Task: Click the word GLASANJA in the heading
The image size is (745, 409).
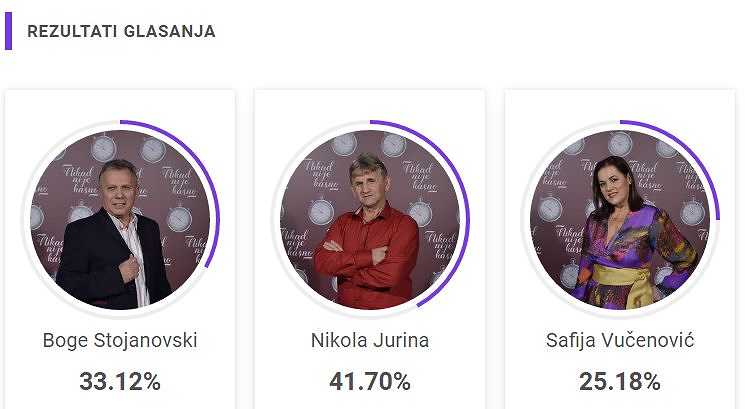Action: coord(170,31)
